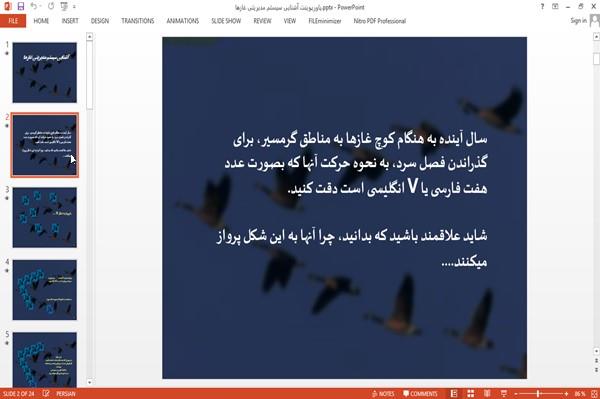Click the zoom slider handle
This screenshot has height=399, width=600.
538,394
